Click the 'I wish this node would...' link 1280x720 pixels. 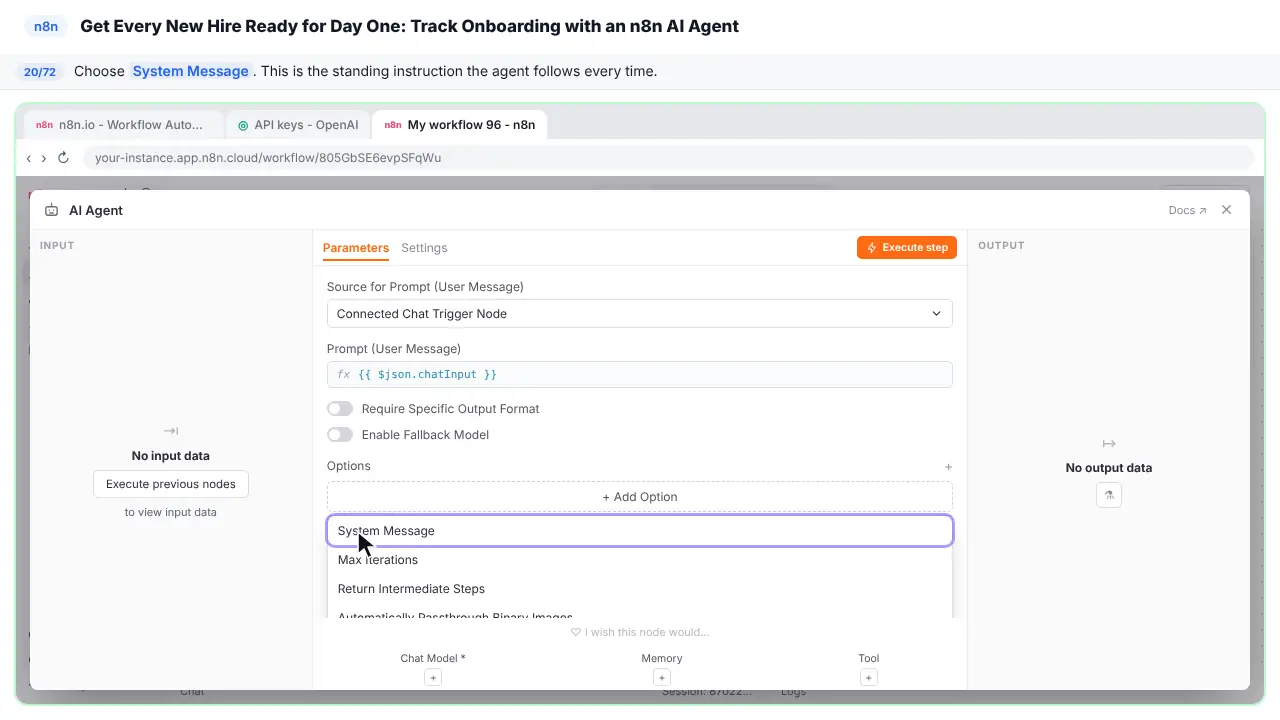click(x=640, y=633)
